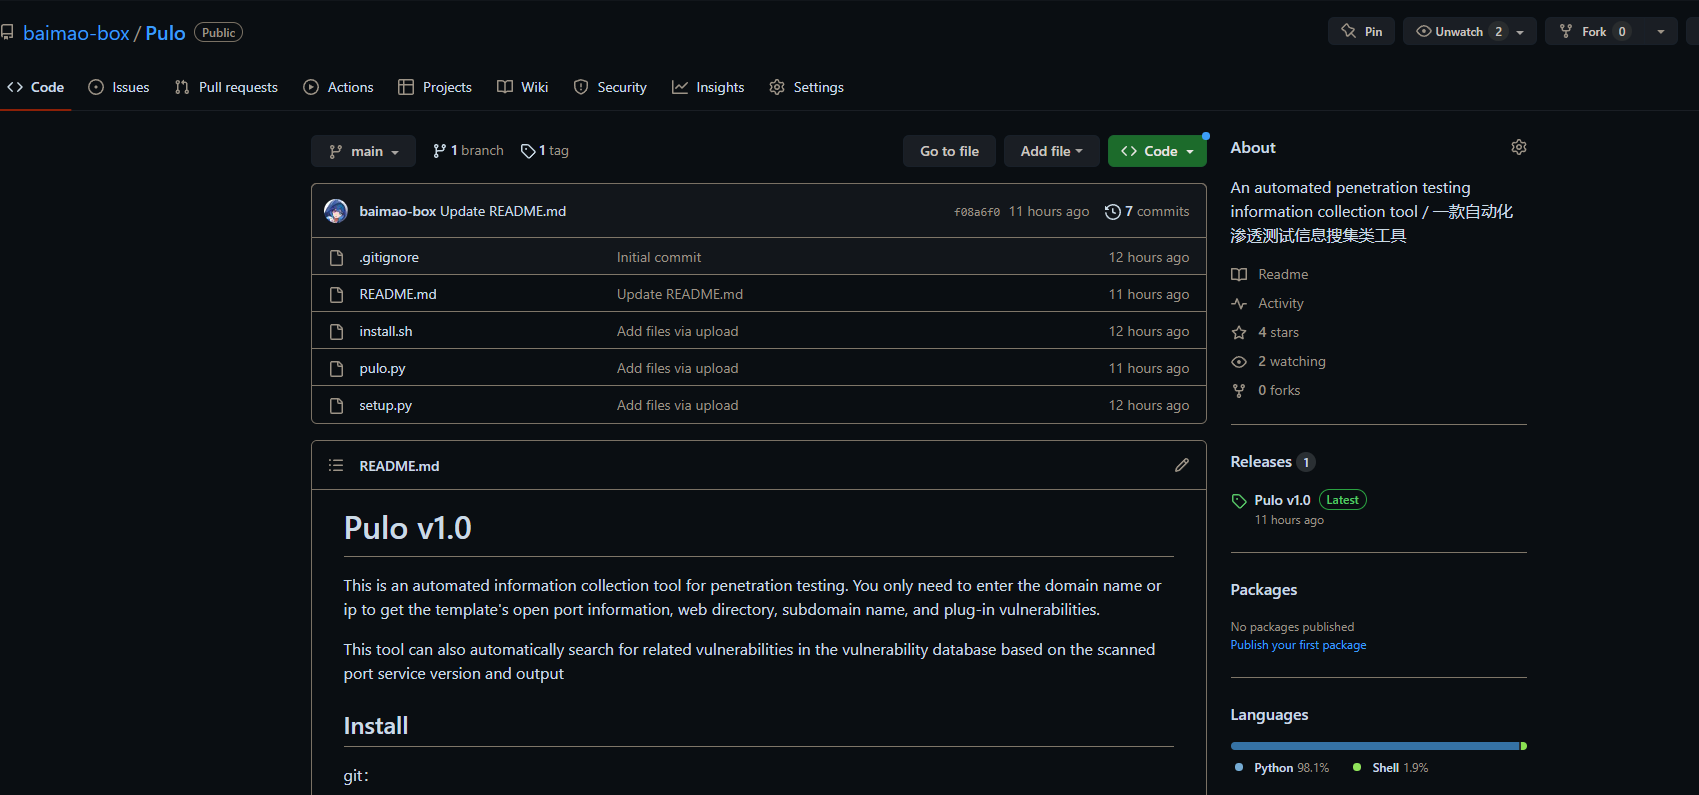
Task: Click the pencil icon to edit README.md
Action: point(1182,465)
